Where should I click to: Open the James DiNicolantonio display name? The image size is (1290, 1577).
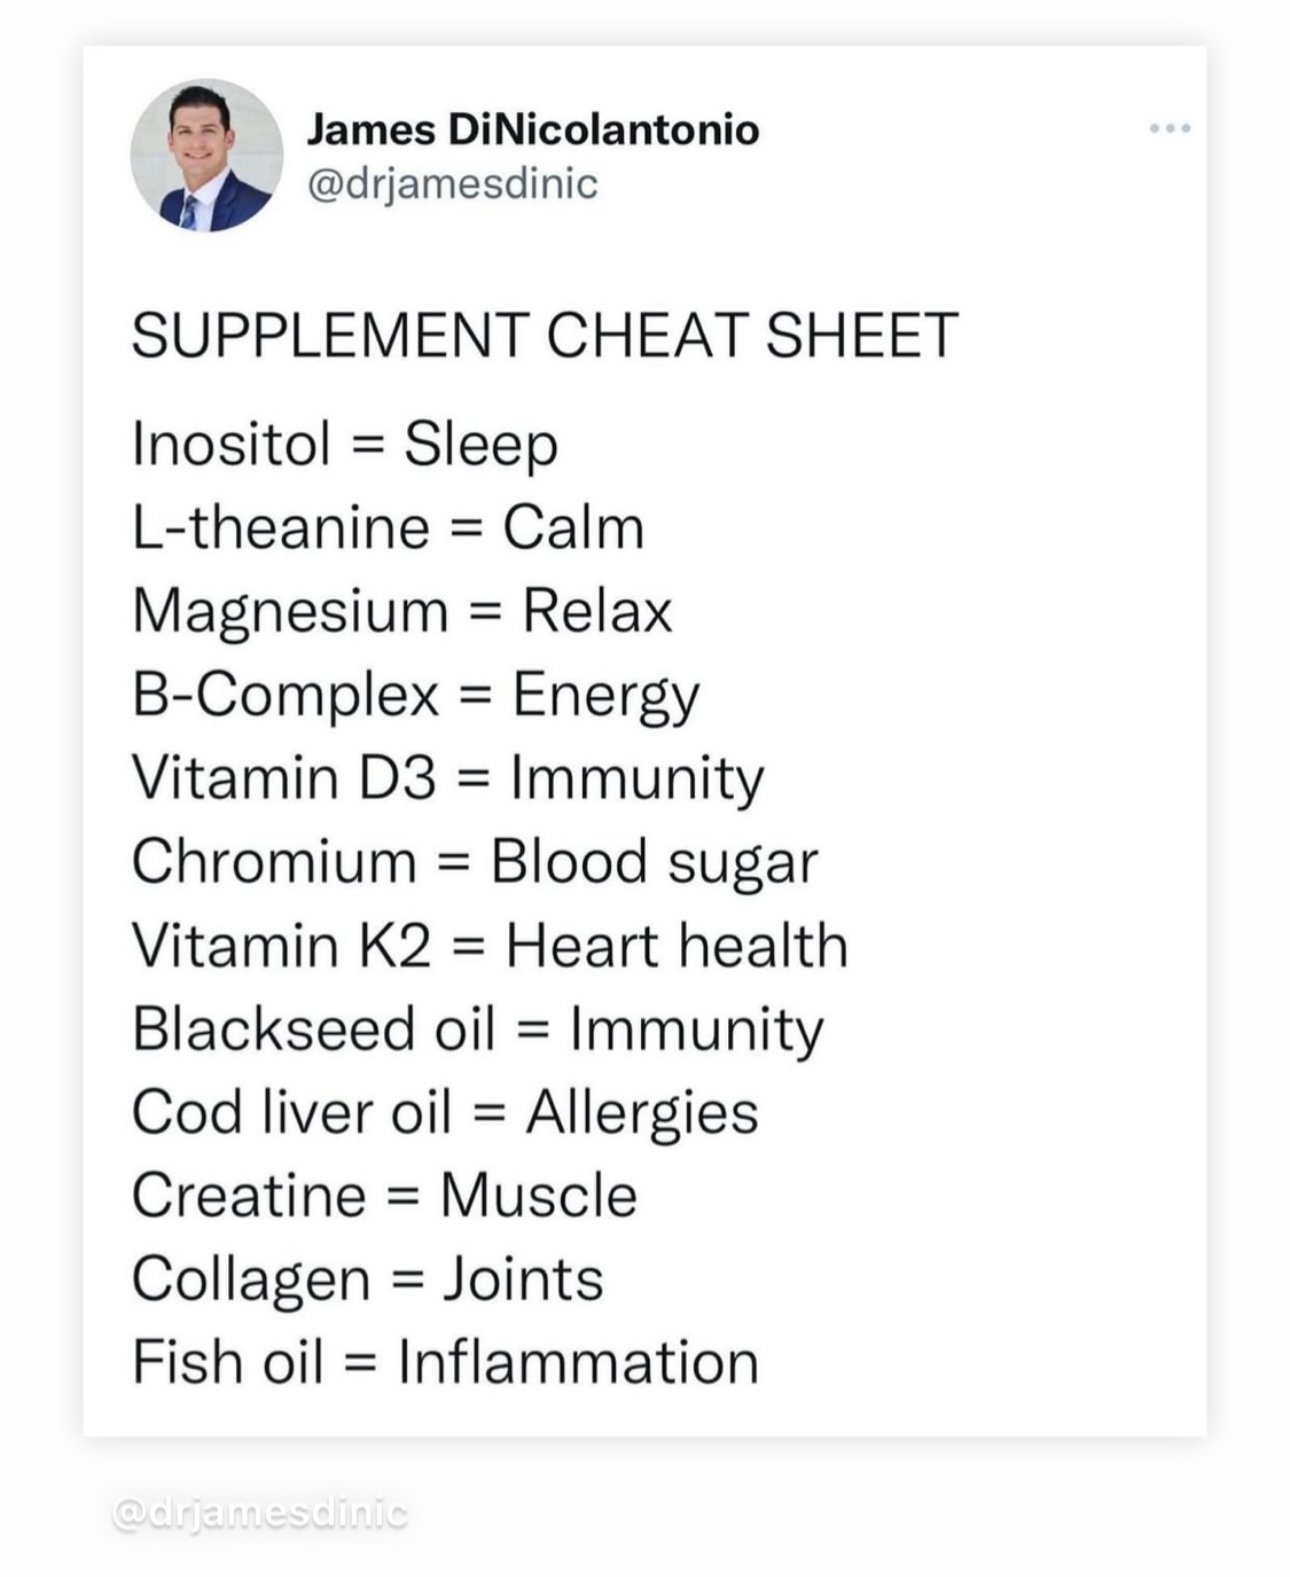[x=533, y=130]
